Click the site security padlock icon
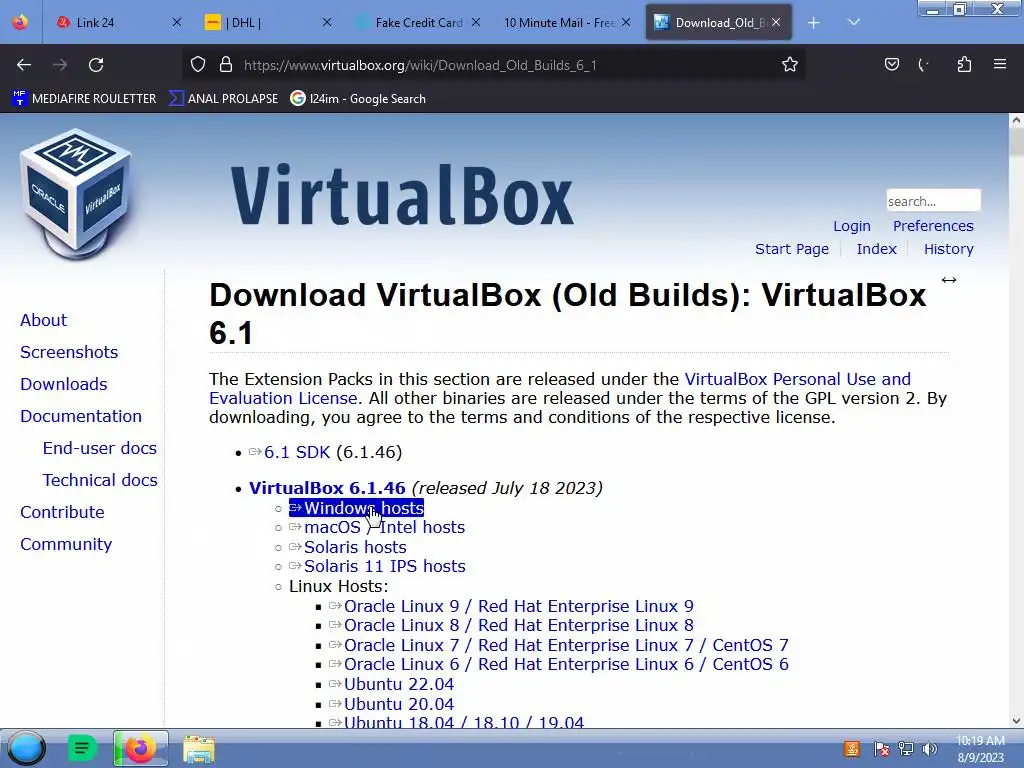 (226, 65)
